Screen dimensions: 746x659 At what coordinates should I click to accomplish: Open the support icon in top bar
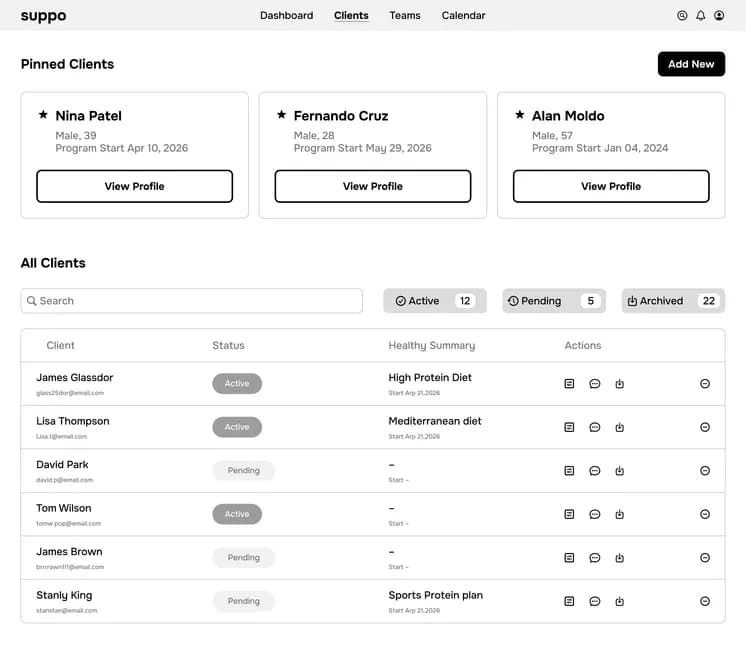pos(682,16)
